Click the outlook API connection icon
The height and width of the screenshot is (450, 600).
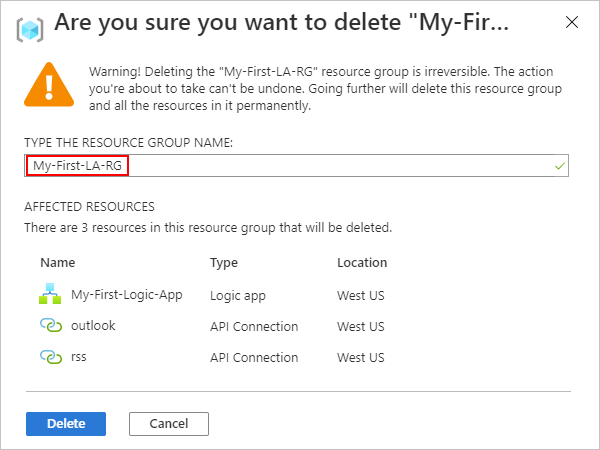pos(50,326)
